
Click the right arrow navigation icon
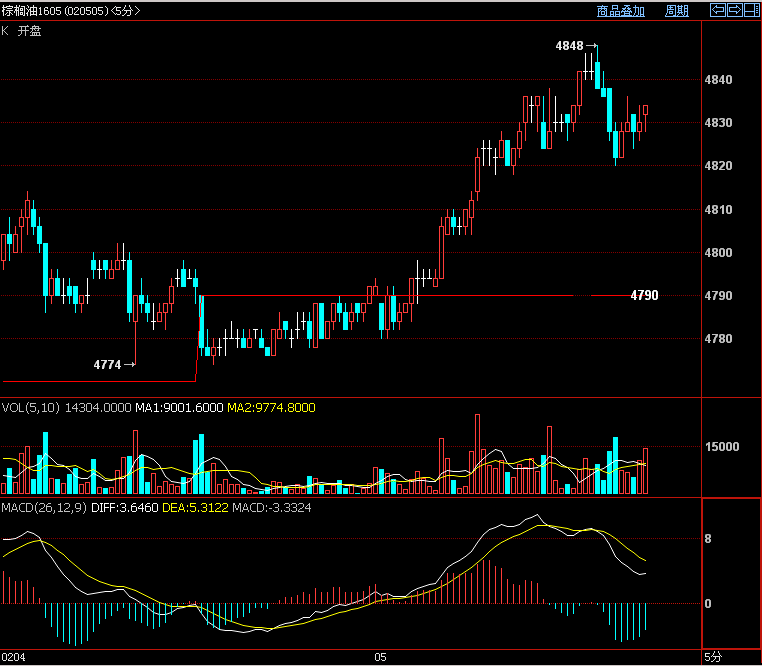pos(734,11)
